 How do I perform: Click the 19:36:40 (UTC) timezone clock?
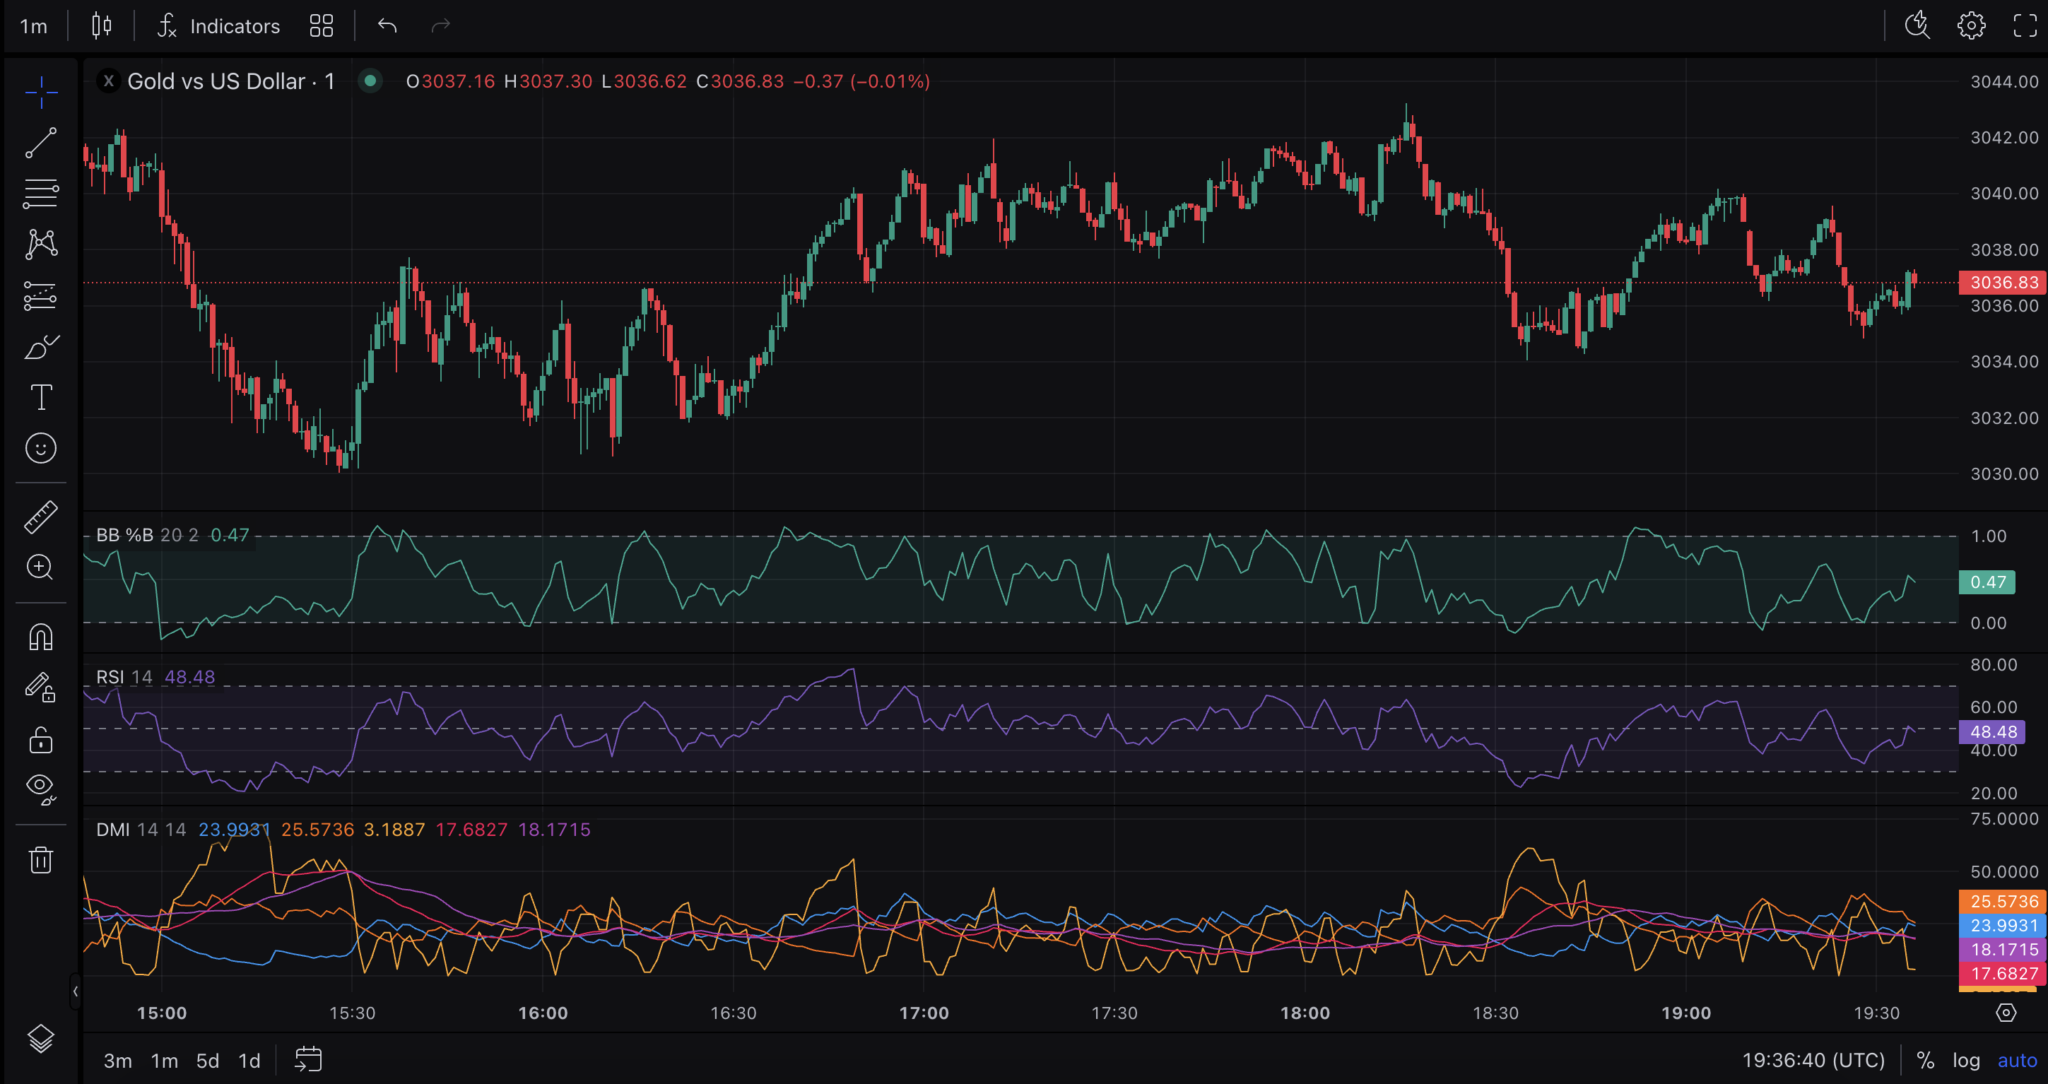1813,1060
